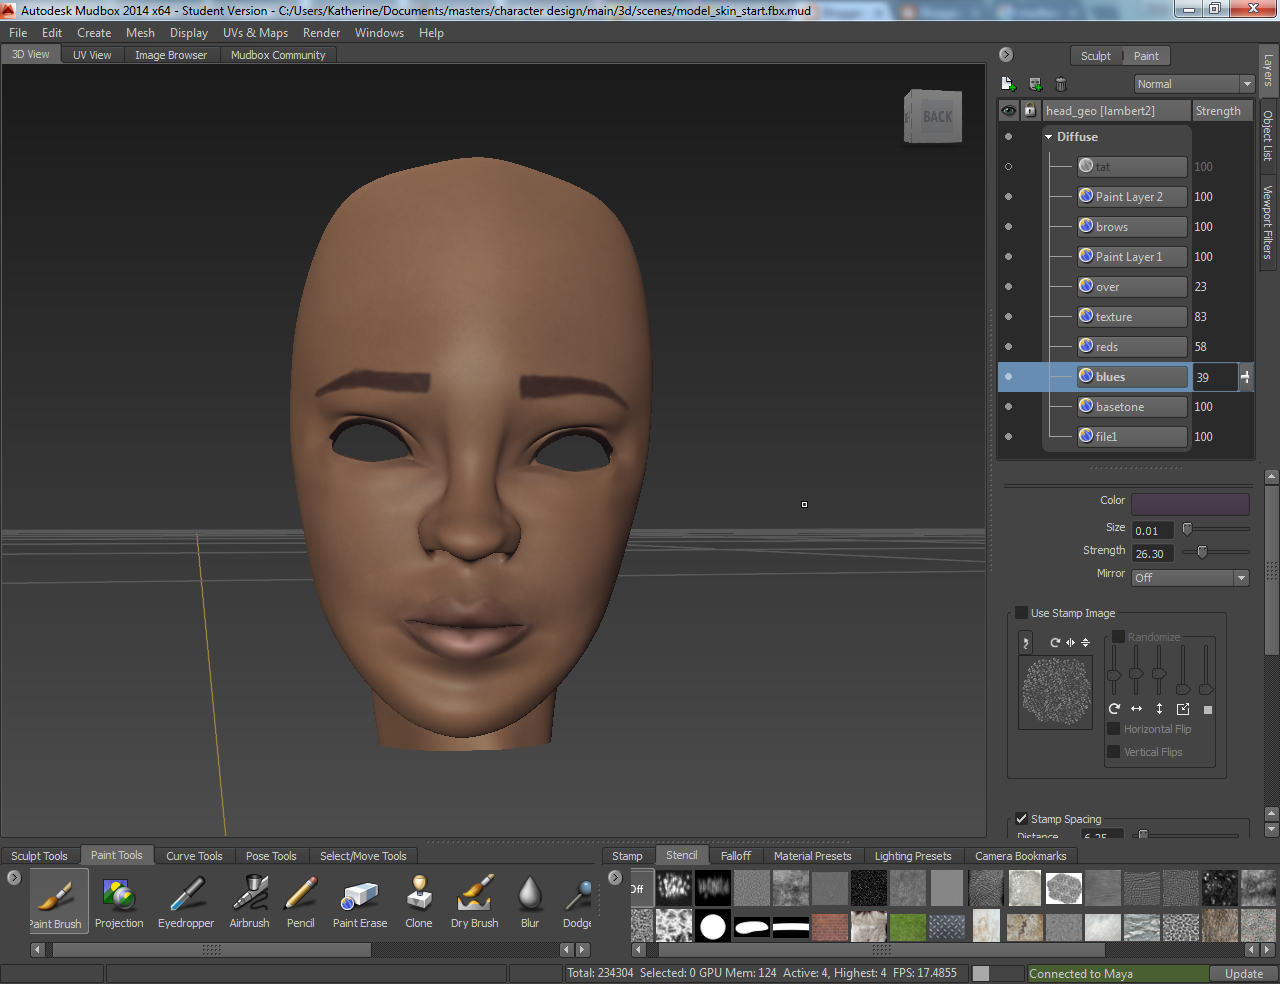
Task: Open the Sculpt Tools tab
Action: tap(40, 856)
